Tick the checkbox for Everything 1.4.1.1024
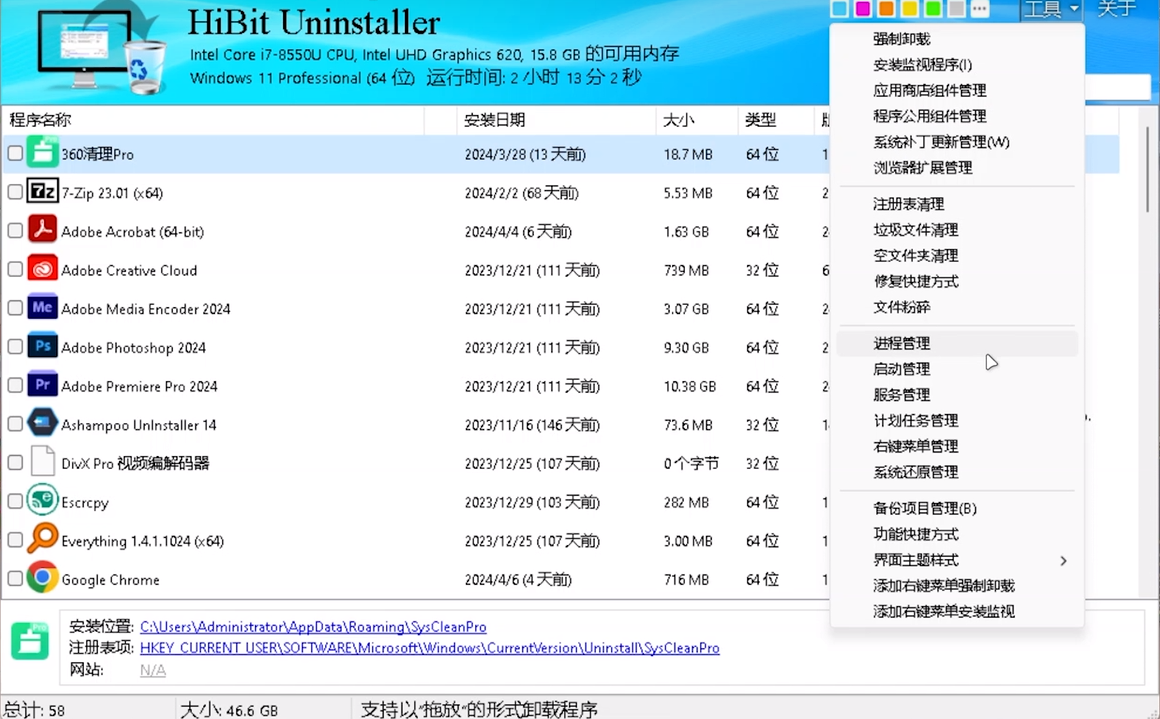 (15, 540)
